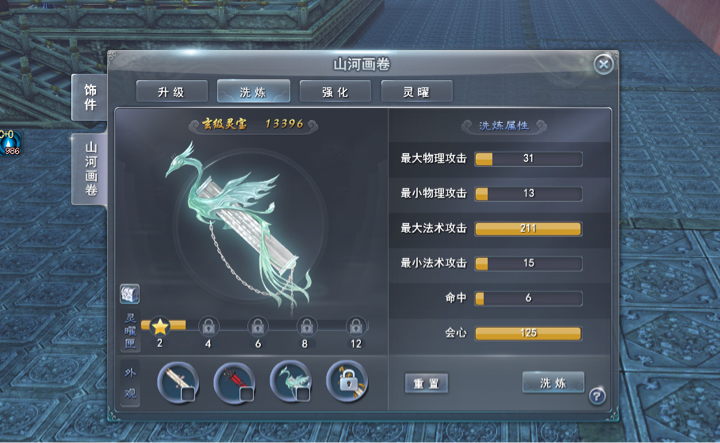Tick the checkbox on sword appearance
The height and width of the screenshot is (443, 720).
pos(188,394)
